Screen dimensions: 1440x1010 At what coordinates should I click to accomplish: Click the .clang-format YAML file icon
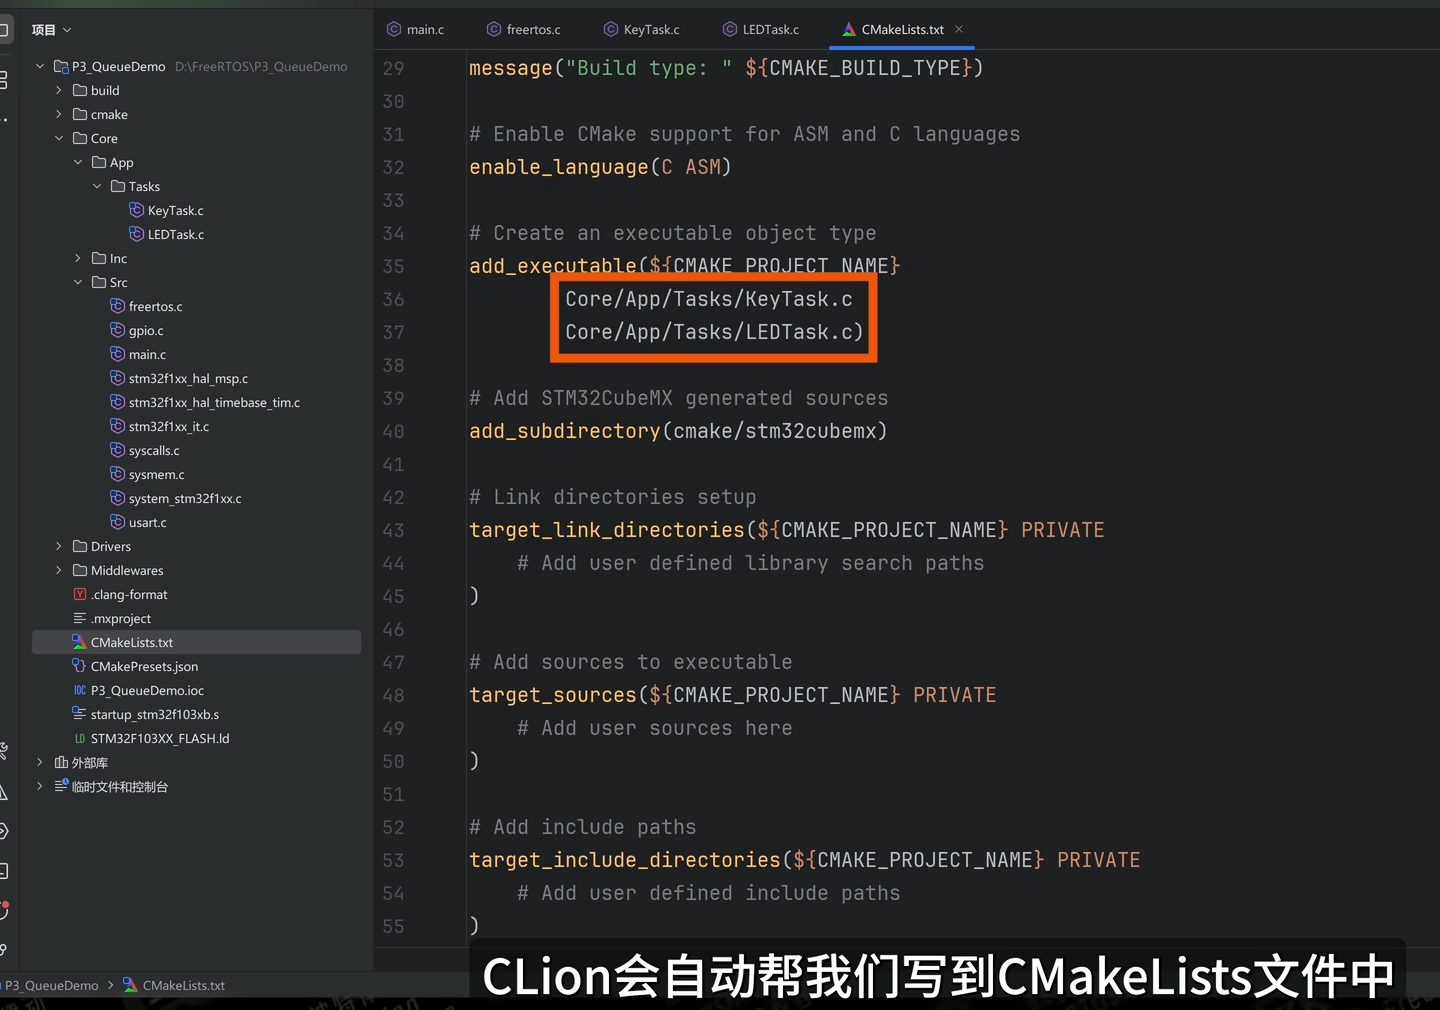point(80,594)
